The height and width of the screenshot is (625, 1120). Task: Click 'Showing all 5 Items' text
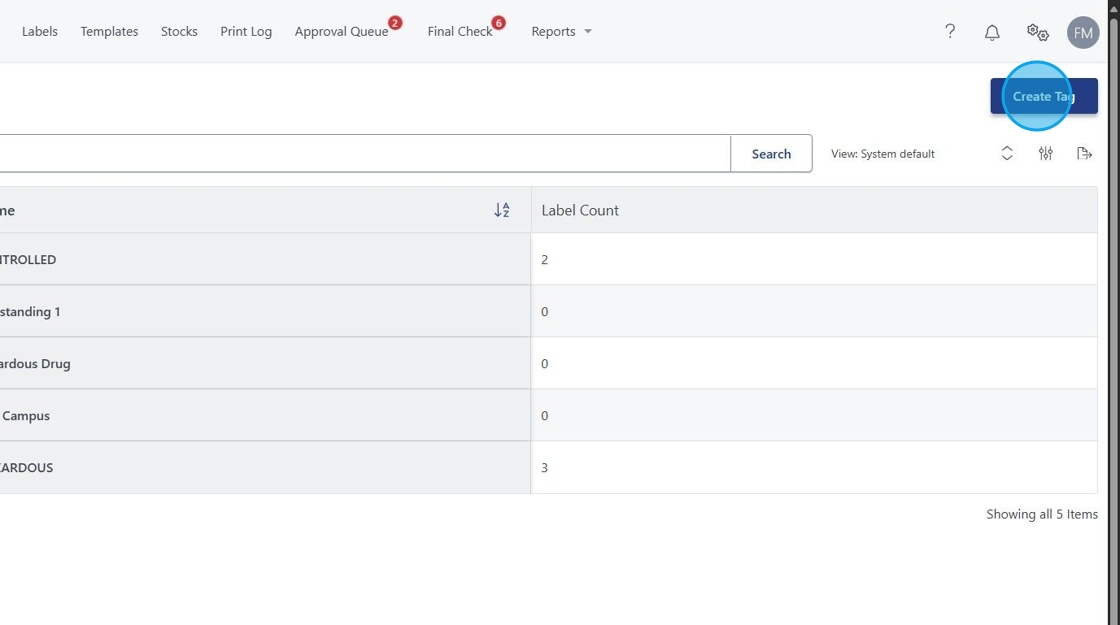[x=1041, y=514]
